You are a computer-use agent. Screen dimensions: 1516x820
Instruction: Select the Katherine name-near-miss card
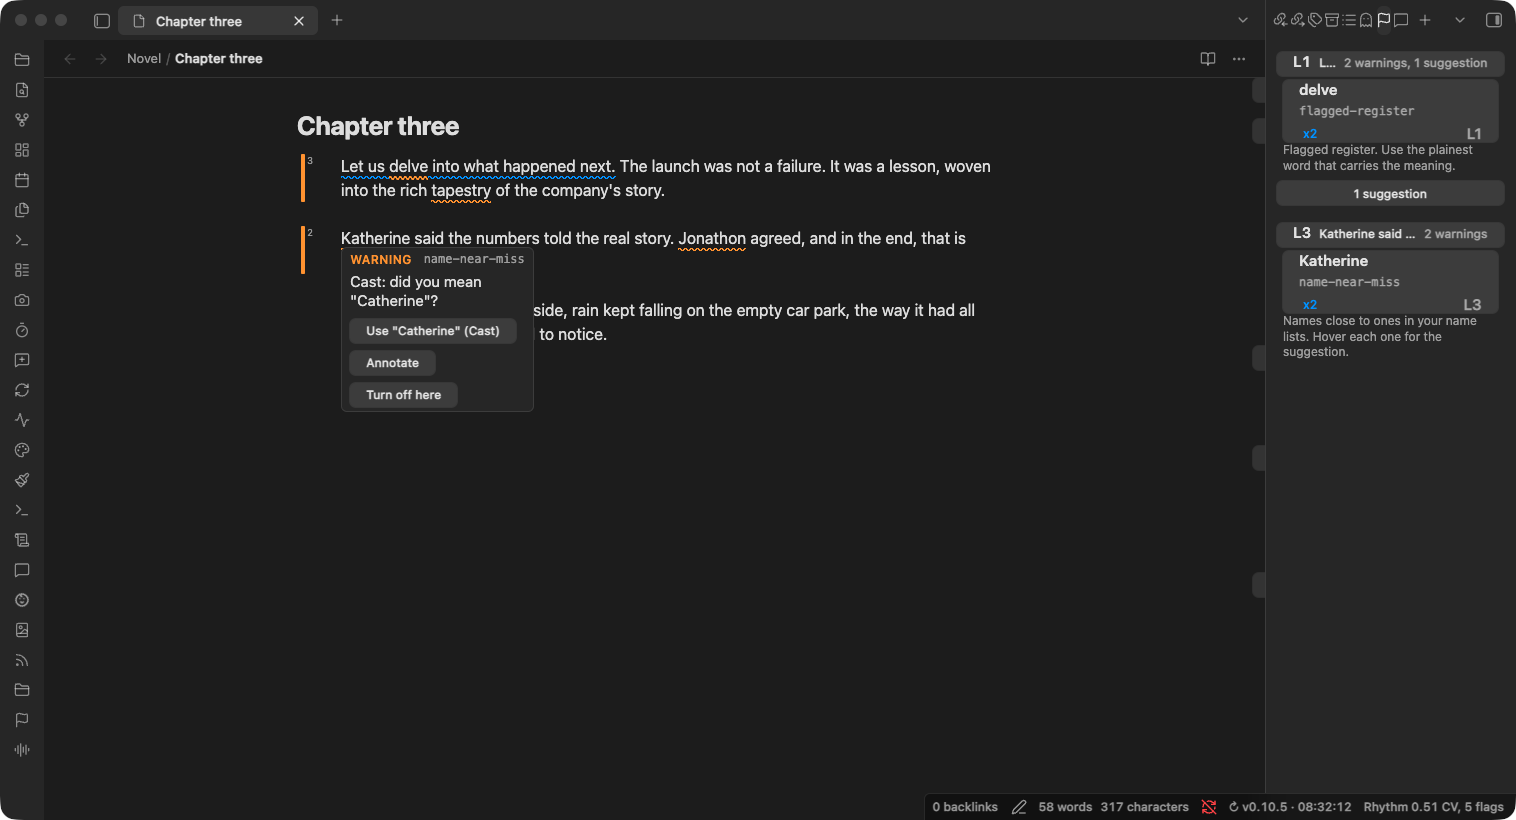tap(1390, 282)
